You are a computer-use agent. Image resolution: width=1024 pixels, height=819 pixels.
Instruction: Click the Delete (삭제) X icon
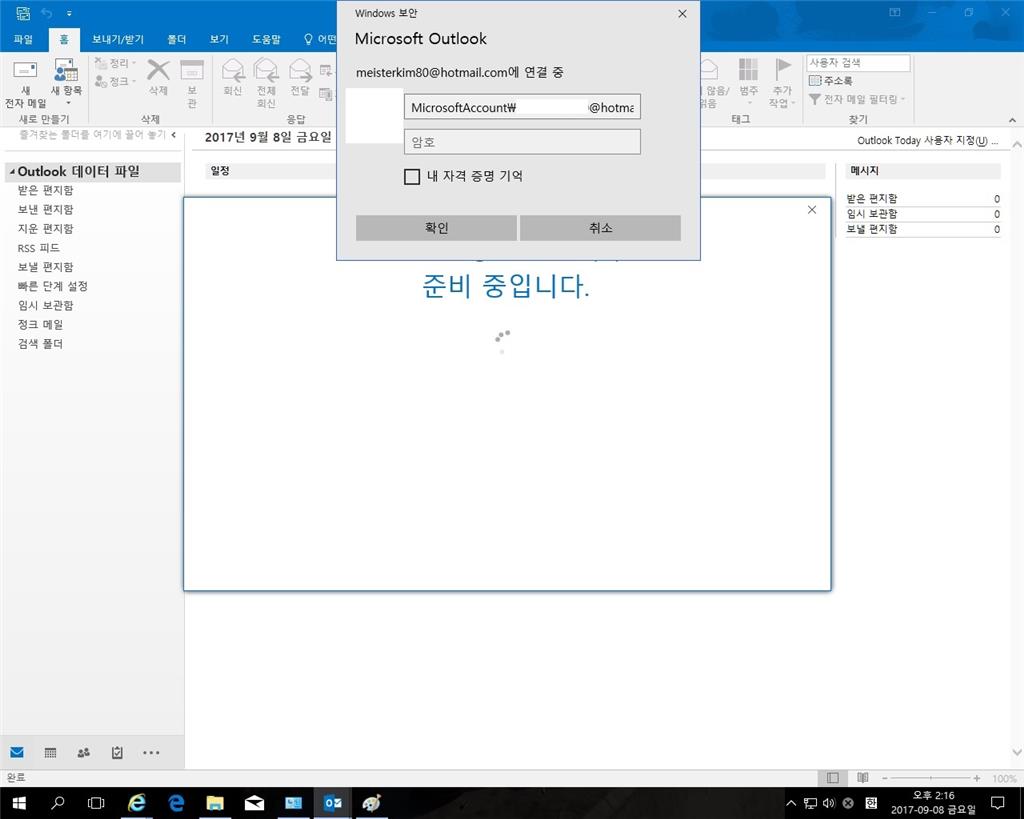pos(158,70)
